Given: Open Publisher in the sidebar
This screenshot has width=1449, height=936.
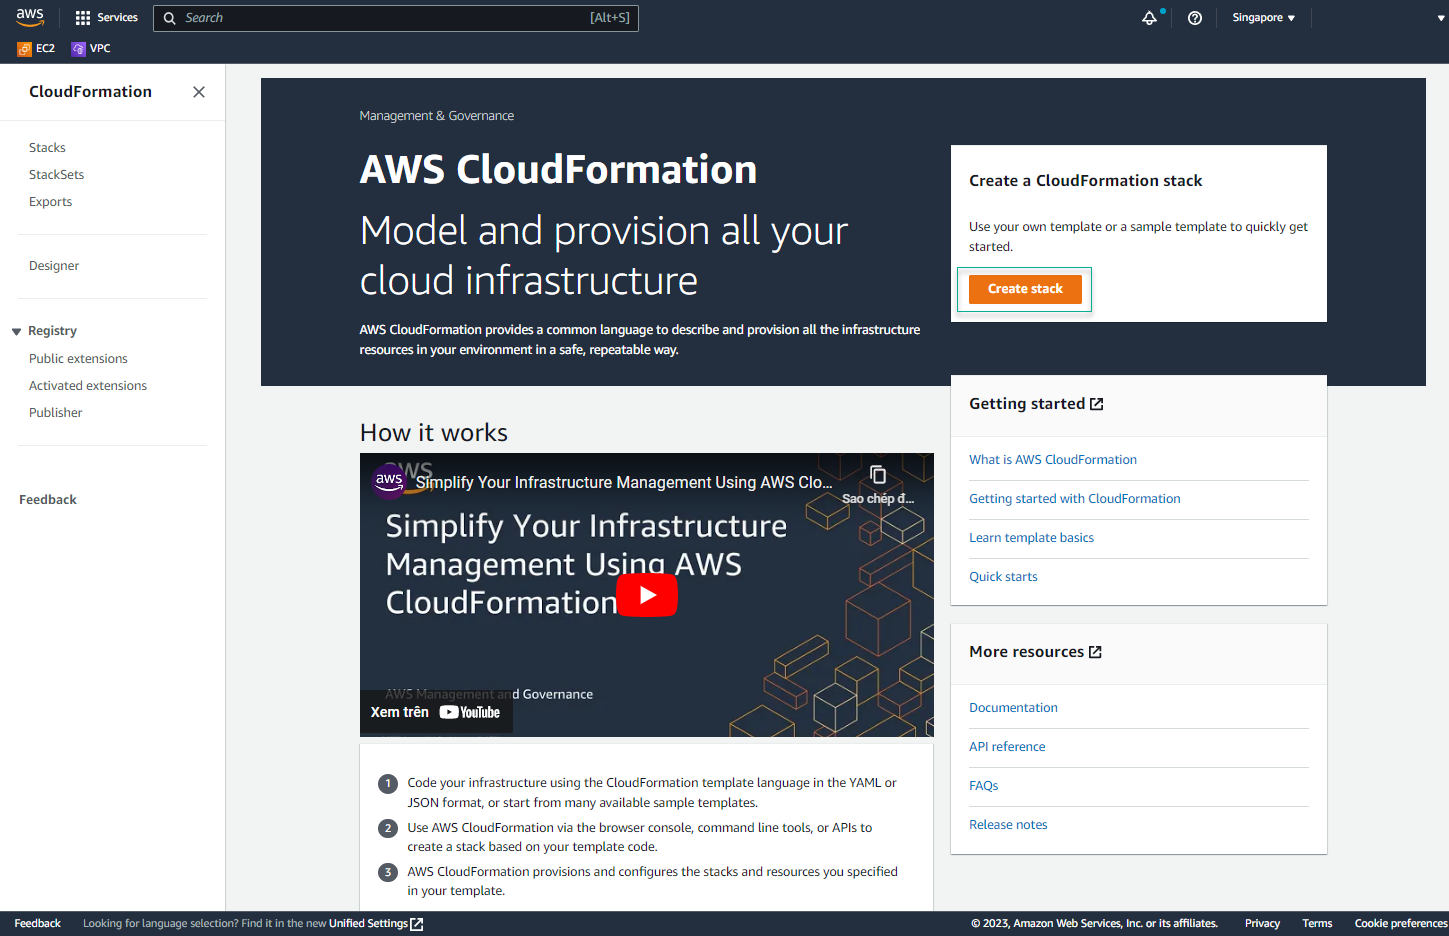Looking at the screenshot, I should [55, 413].
